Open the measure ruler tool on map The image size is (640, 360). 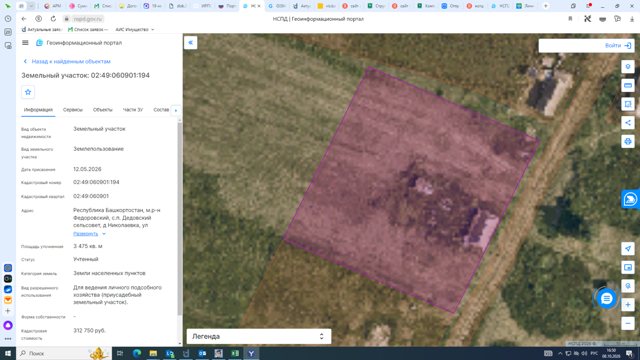[628, 85]
